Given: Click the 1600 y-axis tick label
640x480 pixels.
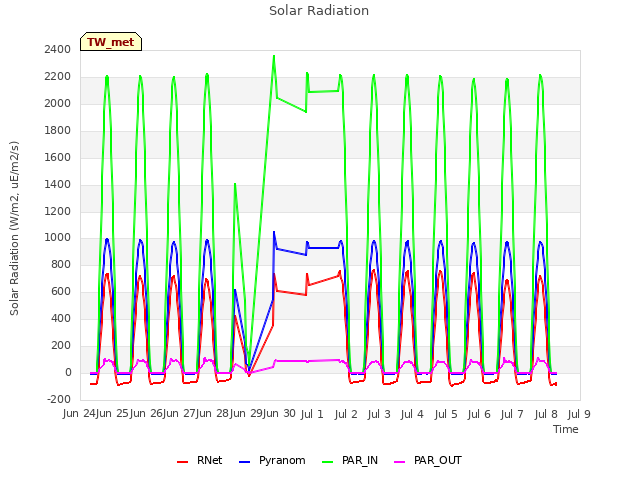Looking at the screenshot, I should [58, 158].
